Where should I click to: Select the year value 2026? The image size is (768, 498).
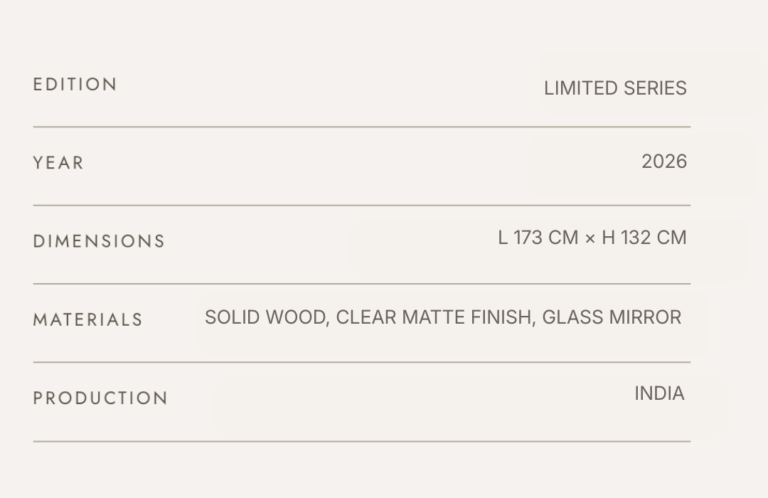point(664,161)
